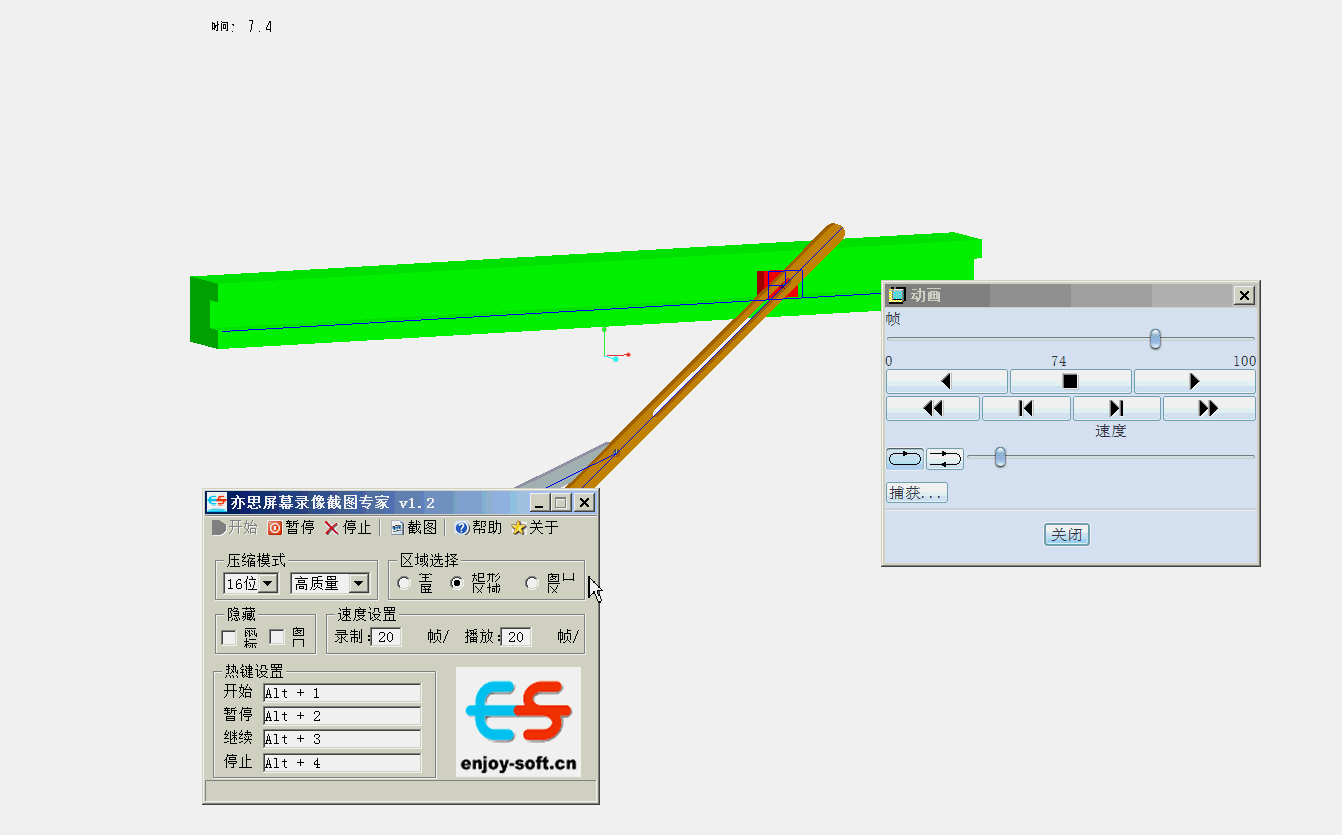This screenshot has height=835, width=1342.
Task: Jump to the last animation frame
Action: [1116, 408]
